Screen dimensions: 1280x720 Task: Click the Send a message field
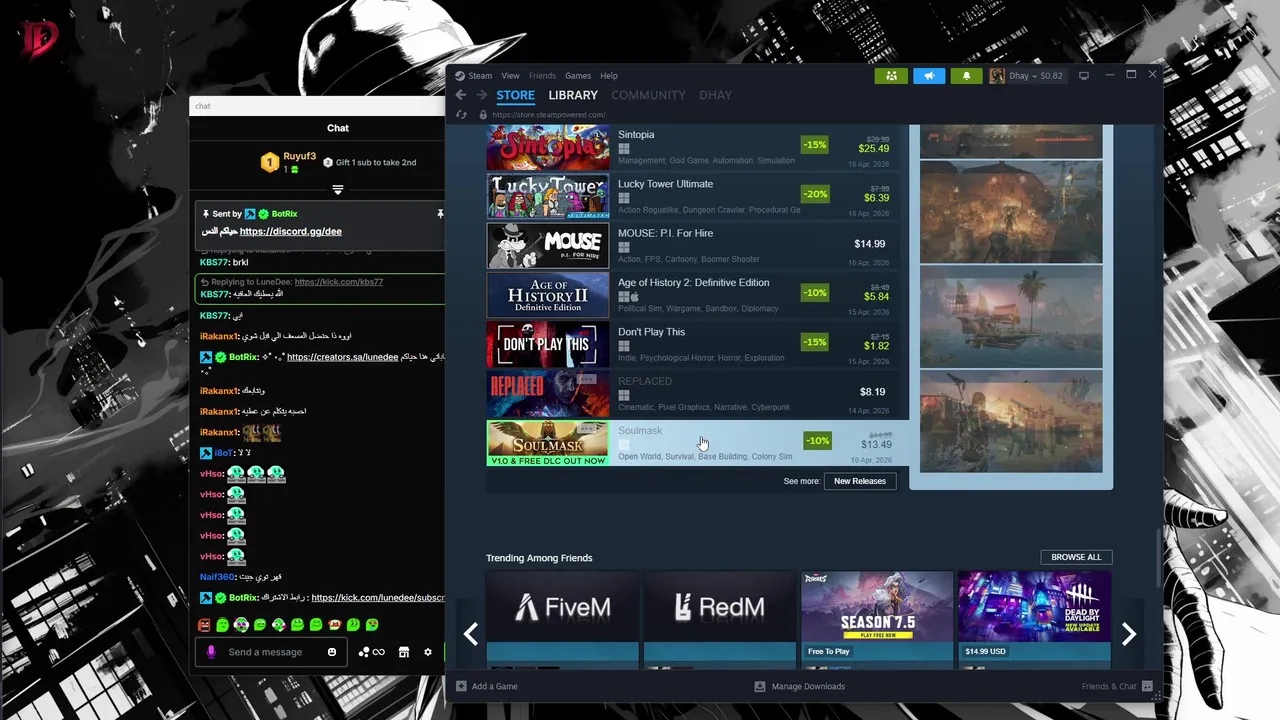click(x=273, y=652)
